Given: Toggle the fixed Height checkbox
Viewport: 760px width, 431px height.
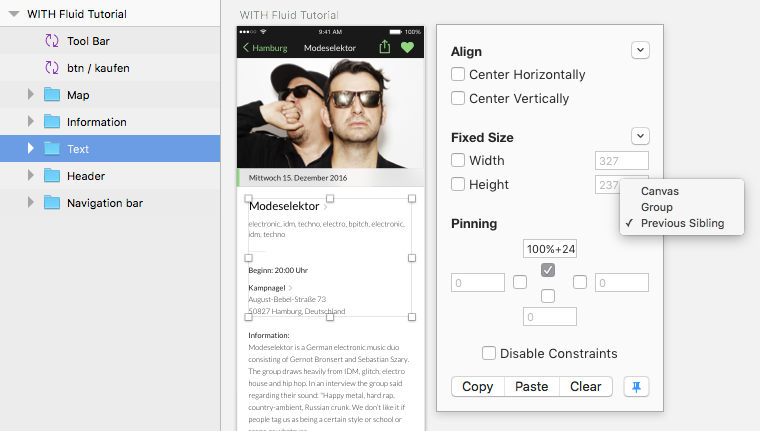Looking at the screenshot, I should (x=458, y=184).
